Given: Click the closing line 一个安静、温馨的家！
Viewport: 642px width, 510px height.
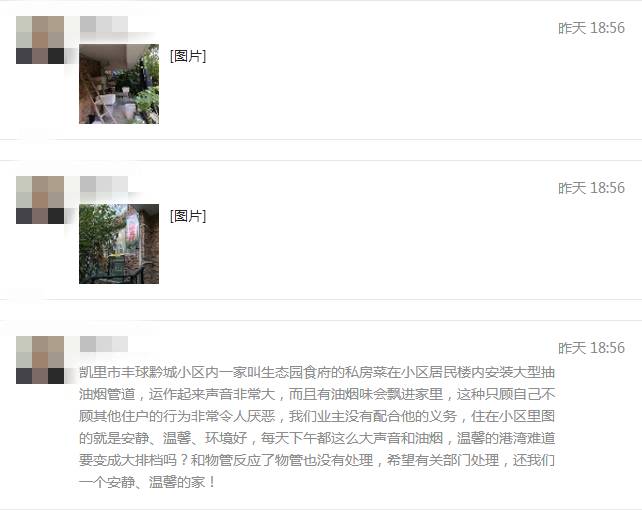Looking at the screenshot, I should click(148, 482).
